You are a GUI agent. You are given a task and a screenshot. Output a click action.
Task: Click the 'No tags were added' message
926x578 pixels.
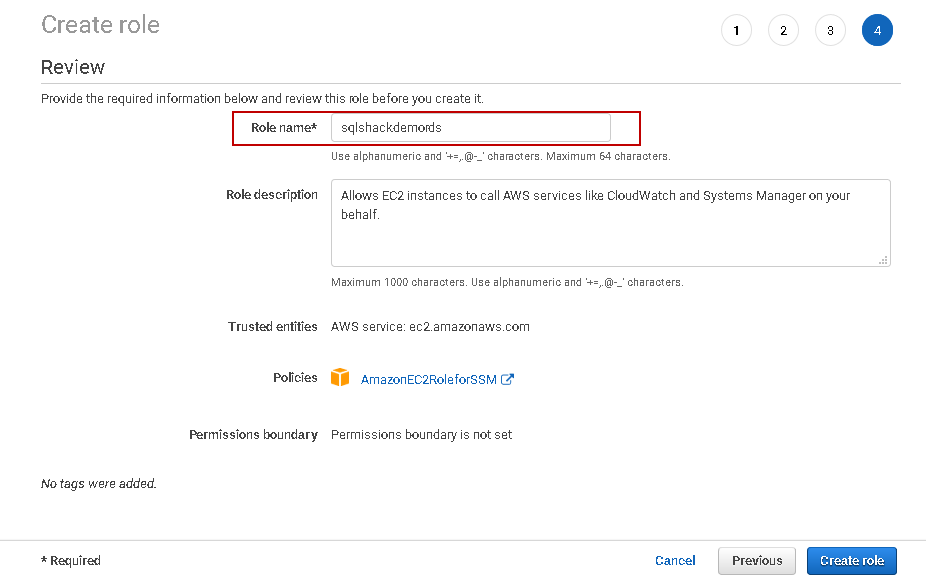(99, 484)
